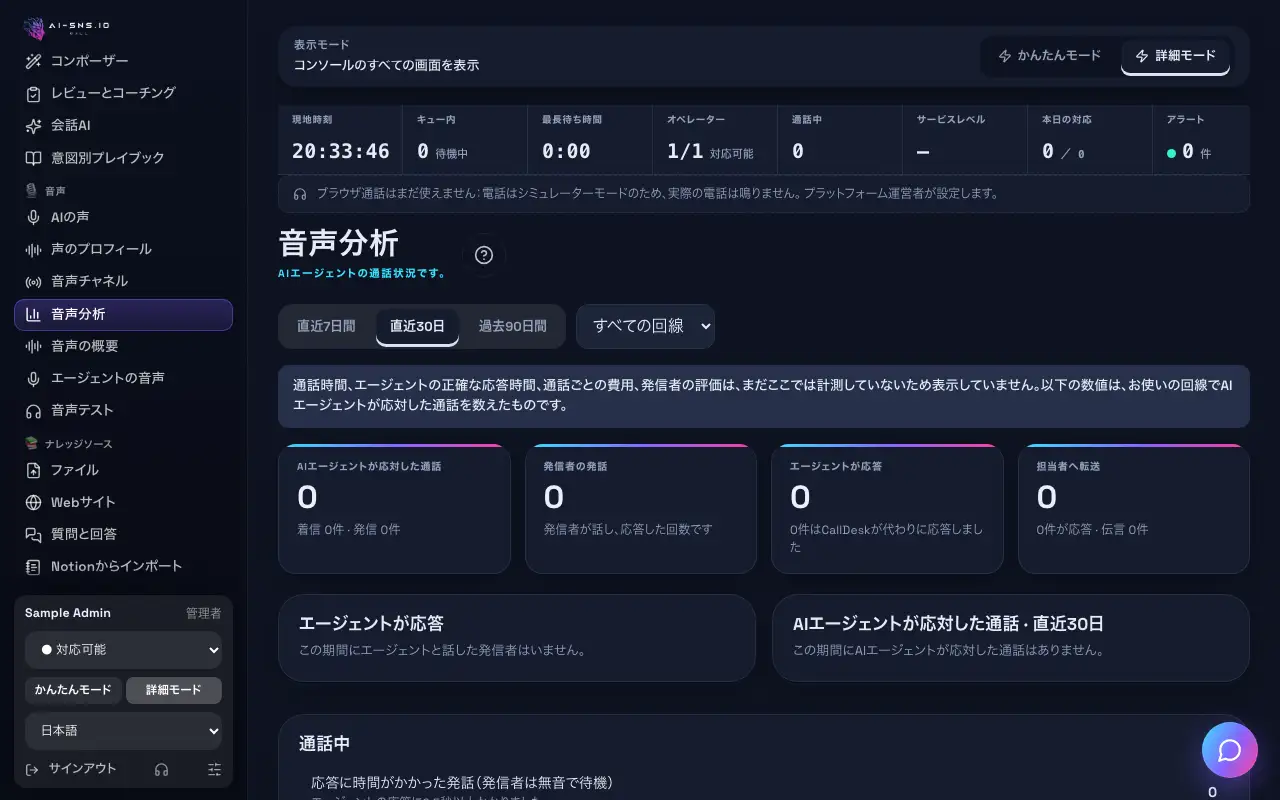Open the すべての回線 dropdown
This screenshot has height=800, width=1280.
645,326
